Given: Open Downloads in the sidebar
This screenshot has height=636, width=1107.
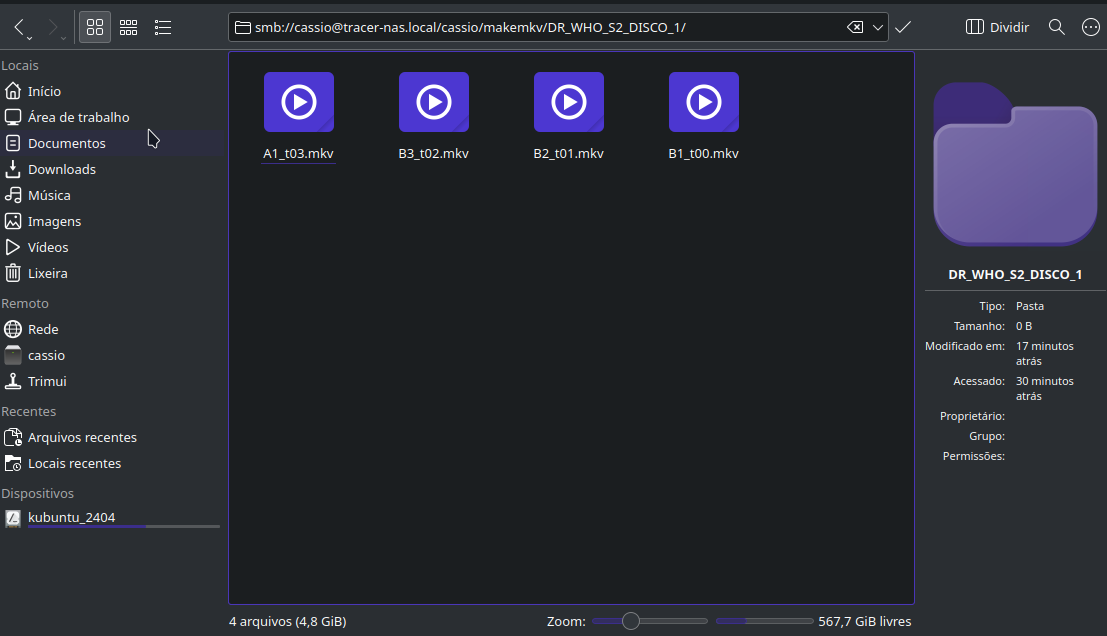Looking at the screenshot, I should coord(62,169).
